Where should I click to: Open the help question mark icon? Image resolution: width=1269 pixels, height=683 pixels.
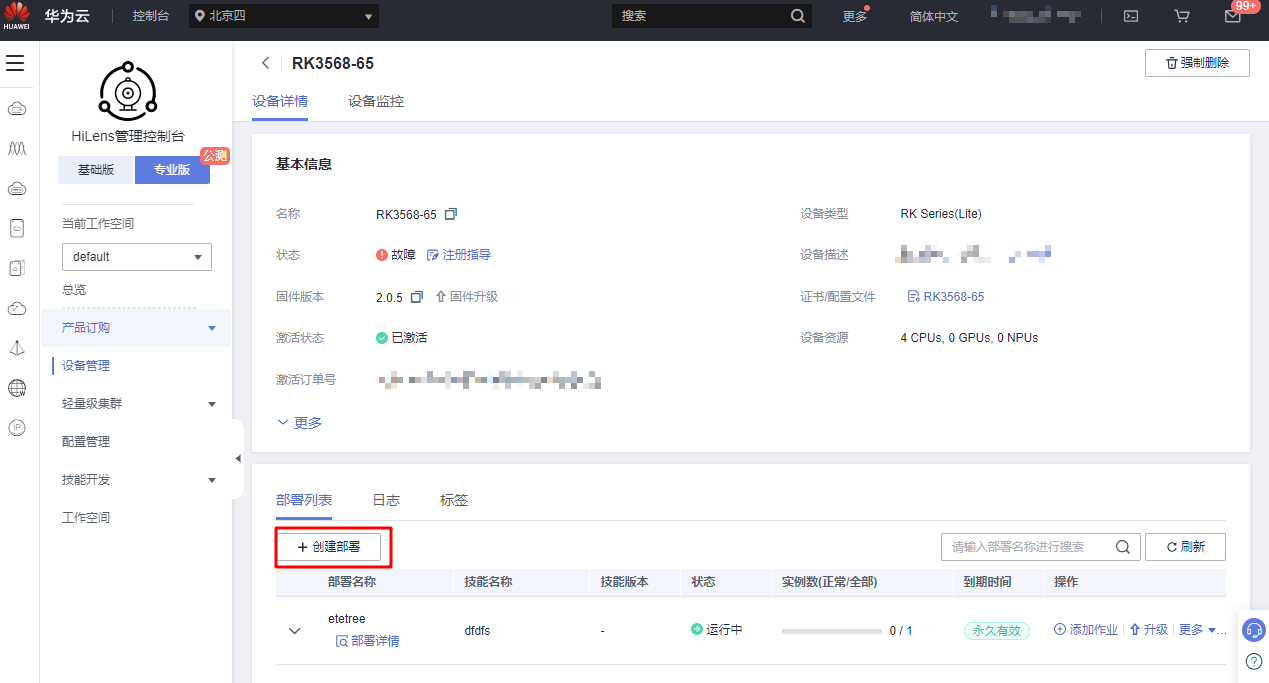1253,661
